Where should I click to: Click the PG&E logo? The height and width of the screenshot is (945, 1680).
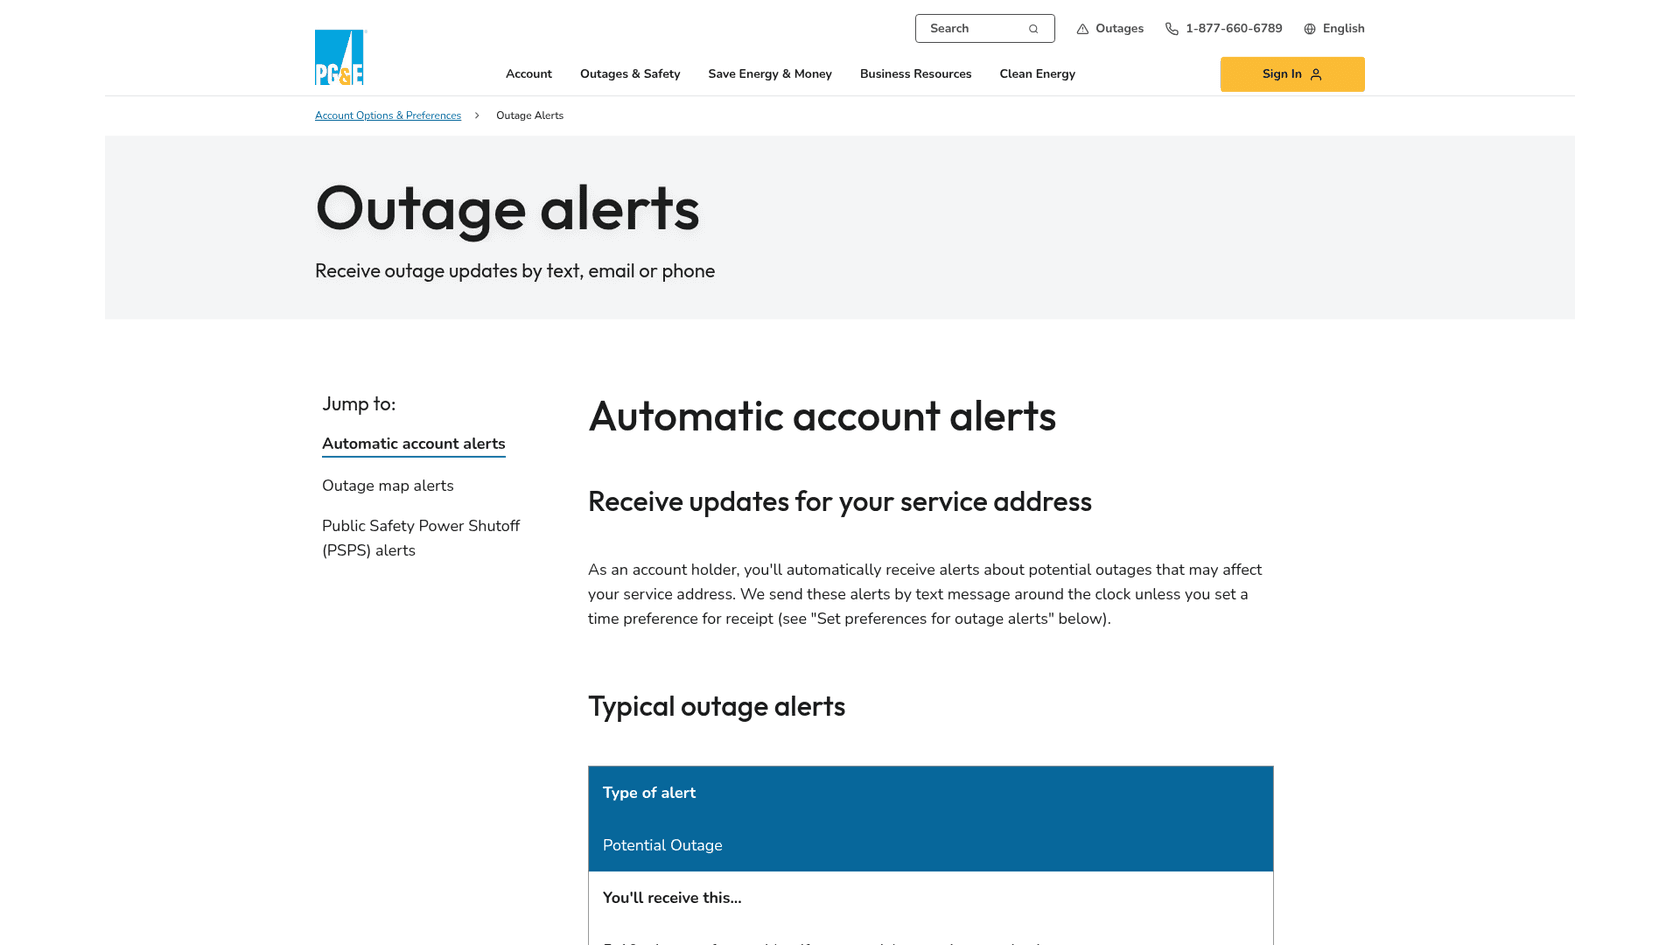click(340, 57)
